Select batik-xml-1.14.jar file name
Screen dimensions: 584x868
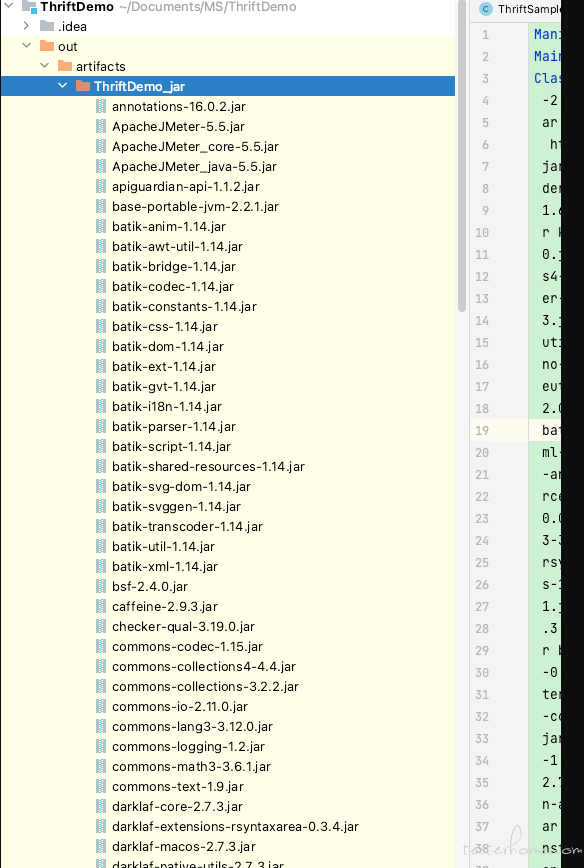(165, 566)
